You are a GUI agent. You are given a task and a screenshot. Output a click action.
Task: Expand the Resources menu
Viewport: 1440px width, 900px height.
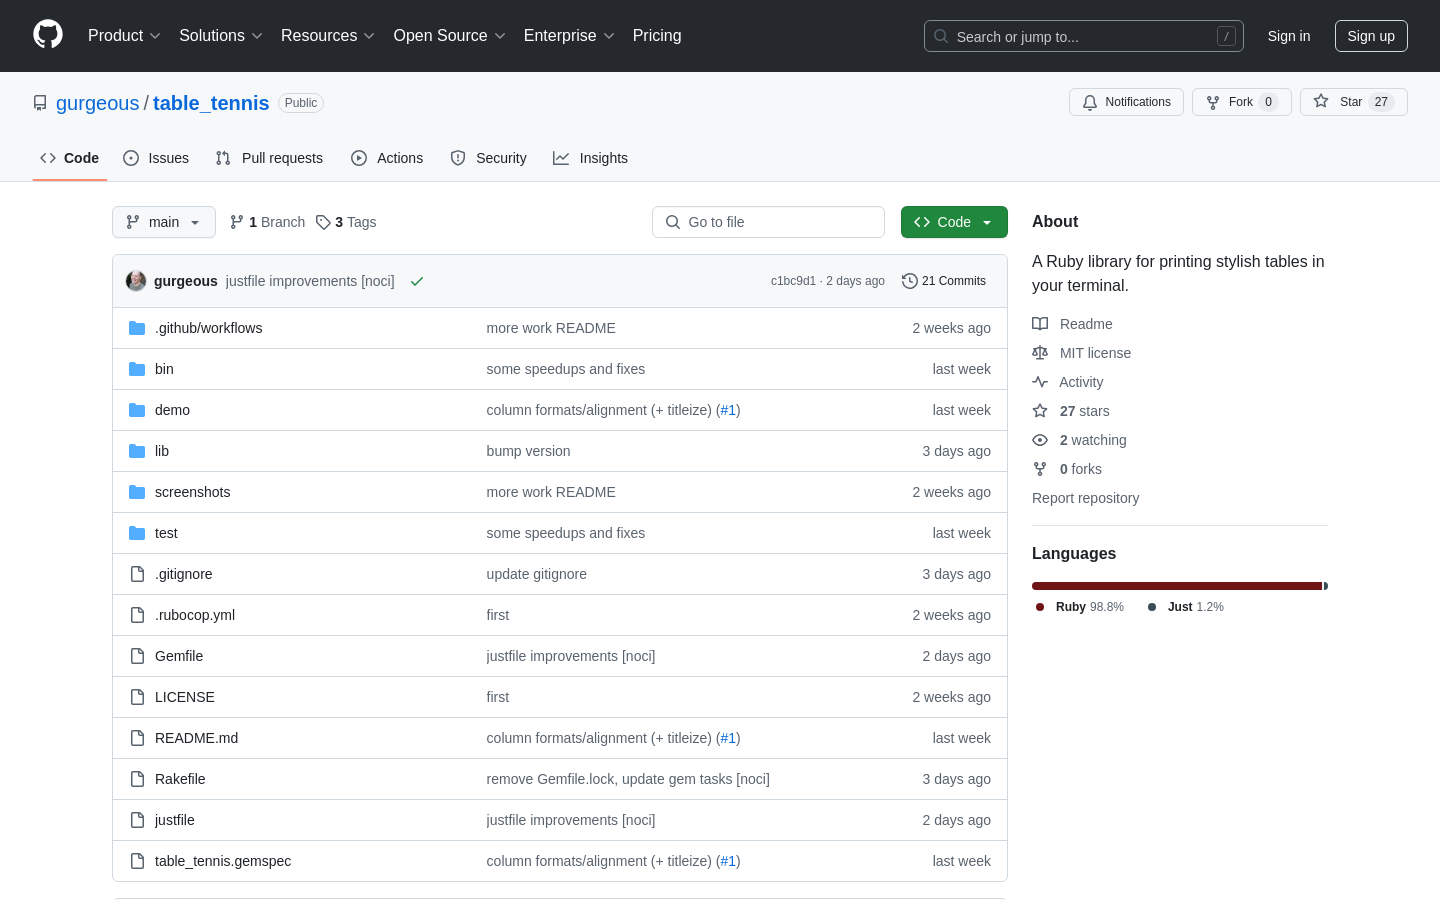(328, 36)
